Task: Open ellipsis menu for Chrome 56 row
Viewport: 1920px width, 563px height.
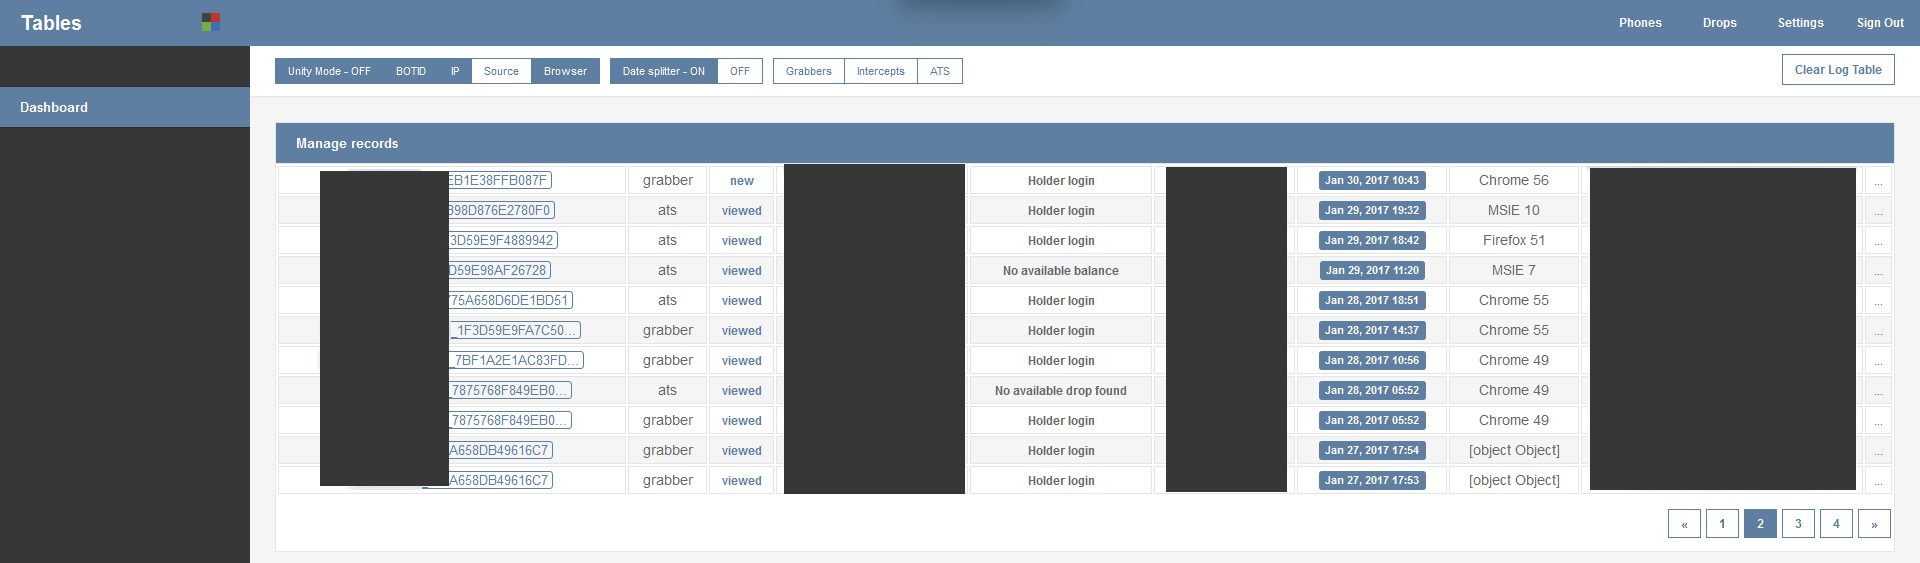Action: tap(1878, 181)
